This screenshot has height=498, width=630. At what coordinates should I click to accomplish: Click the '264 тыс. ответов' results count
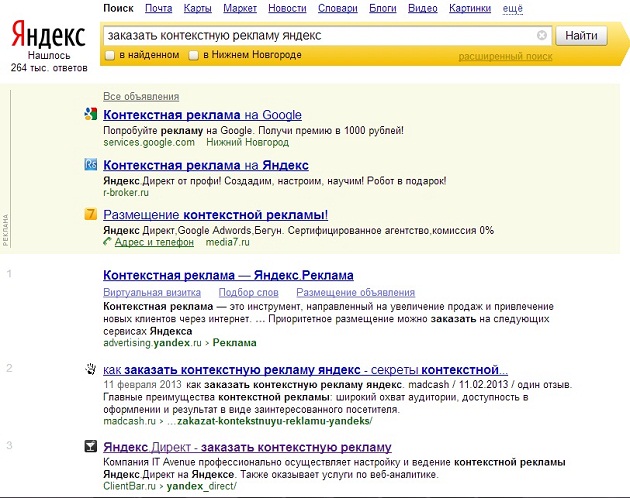coord(49,68)
